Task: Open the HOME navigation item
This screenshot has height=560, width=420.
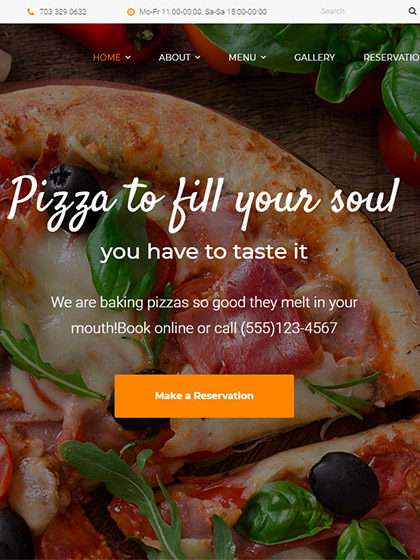Action: [x=106, y=57]
